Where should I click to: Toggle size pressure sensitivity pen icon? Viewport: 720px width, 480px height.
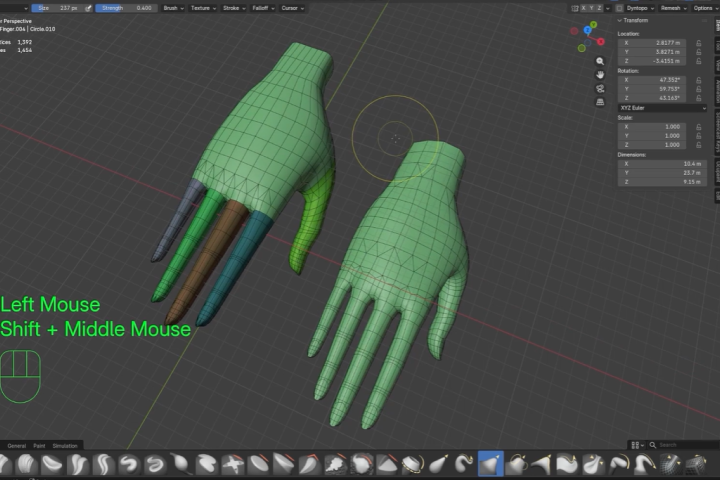pyautogui.click(x=88, y=8)
